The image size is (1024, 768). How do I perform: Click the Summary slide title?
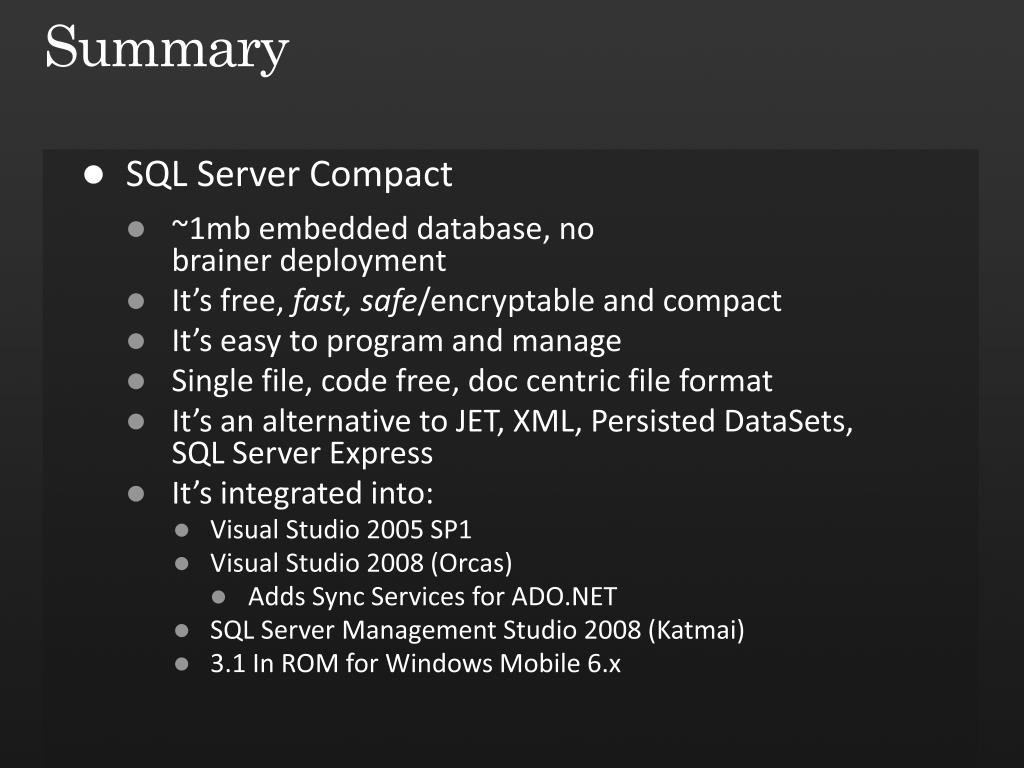pos(167,48)
